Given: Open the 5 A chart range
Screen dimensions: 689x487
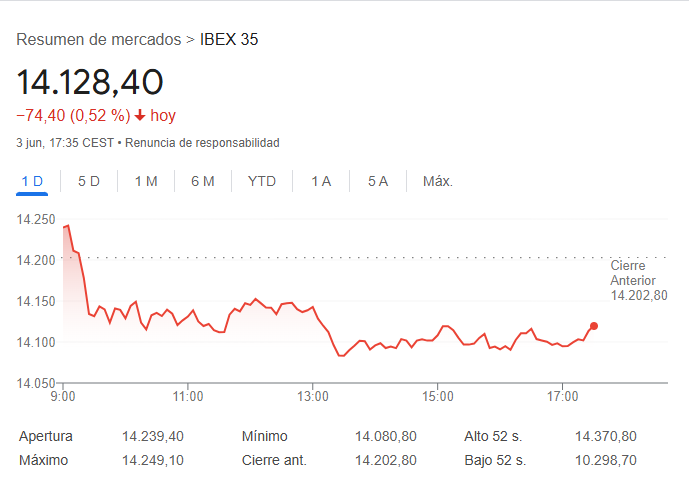Looking at the screenshot, I should 377,181.
